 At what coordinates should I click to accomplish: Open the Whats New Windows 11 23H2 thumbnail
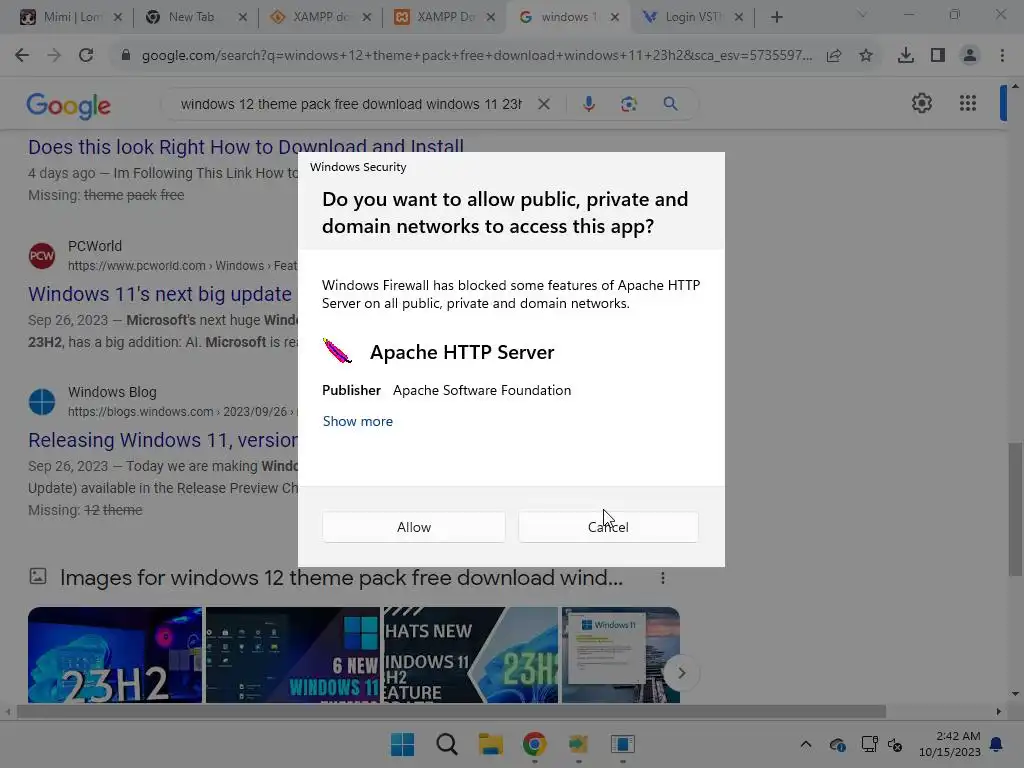[x=471, y=655]
